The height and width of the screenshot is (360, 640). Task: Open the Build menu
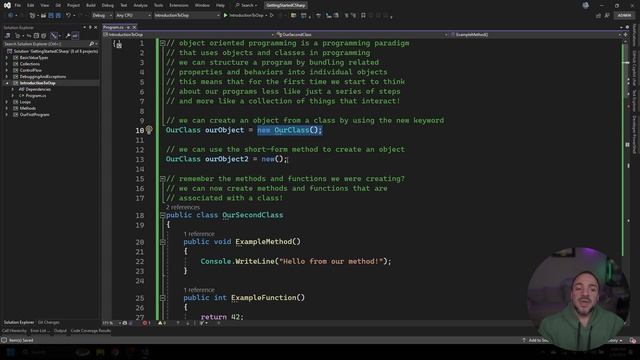tap(91, 5)
